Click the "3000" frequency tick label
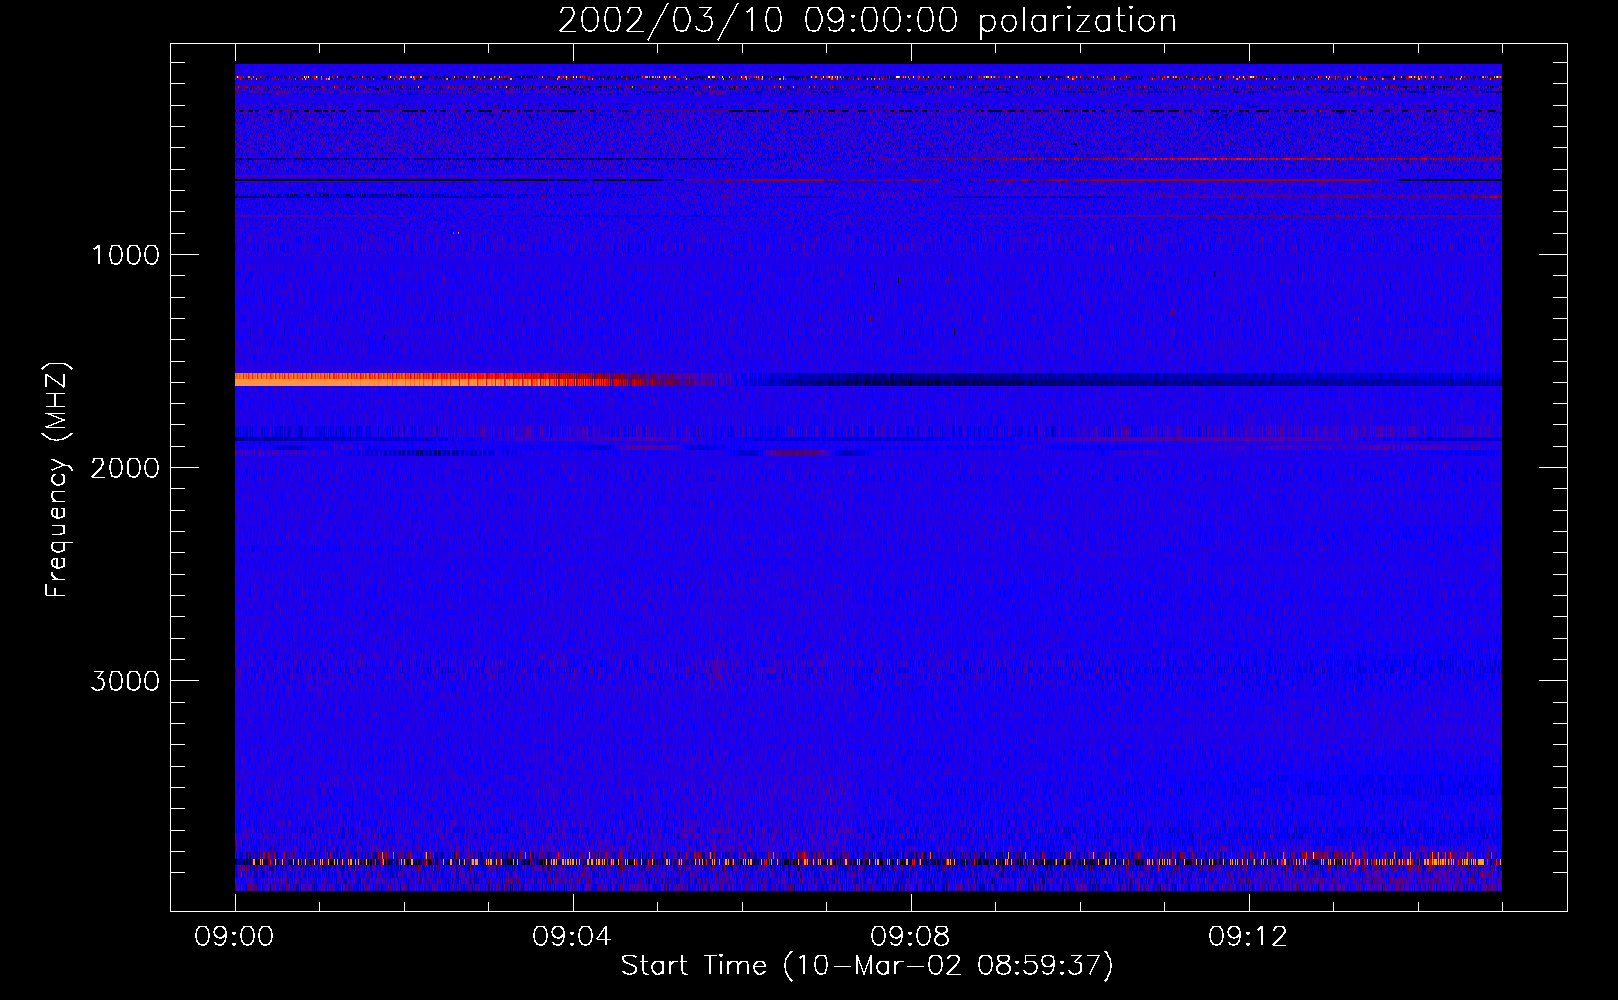This screenshot has height=1000, width=1618. pyautogui.click(x=125, y=681)
